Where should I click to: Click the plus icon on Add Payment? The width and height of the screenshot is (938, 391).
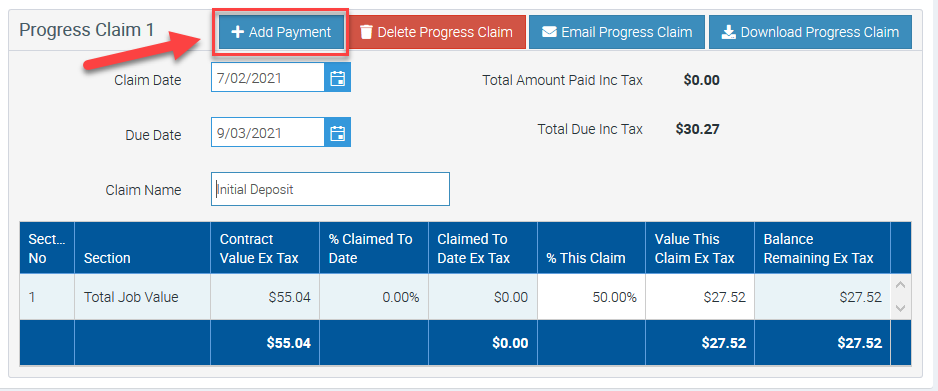237,32
